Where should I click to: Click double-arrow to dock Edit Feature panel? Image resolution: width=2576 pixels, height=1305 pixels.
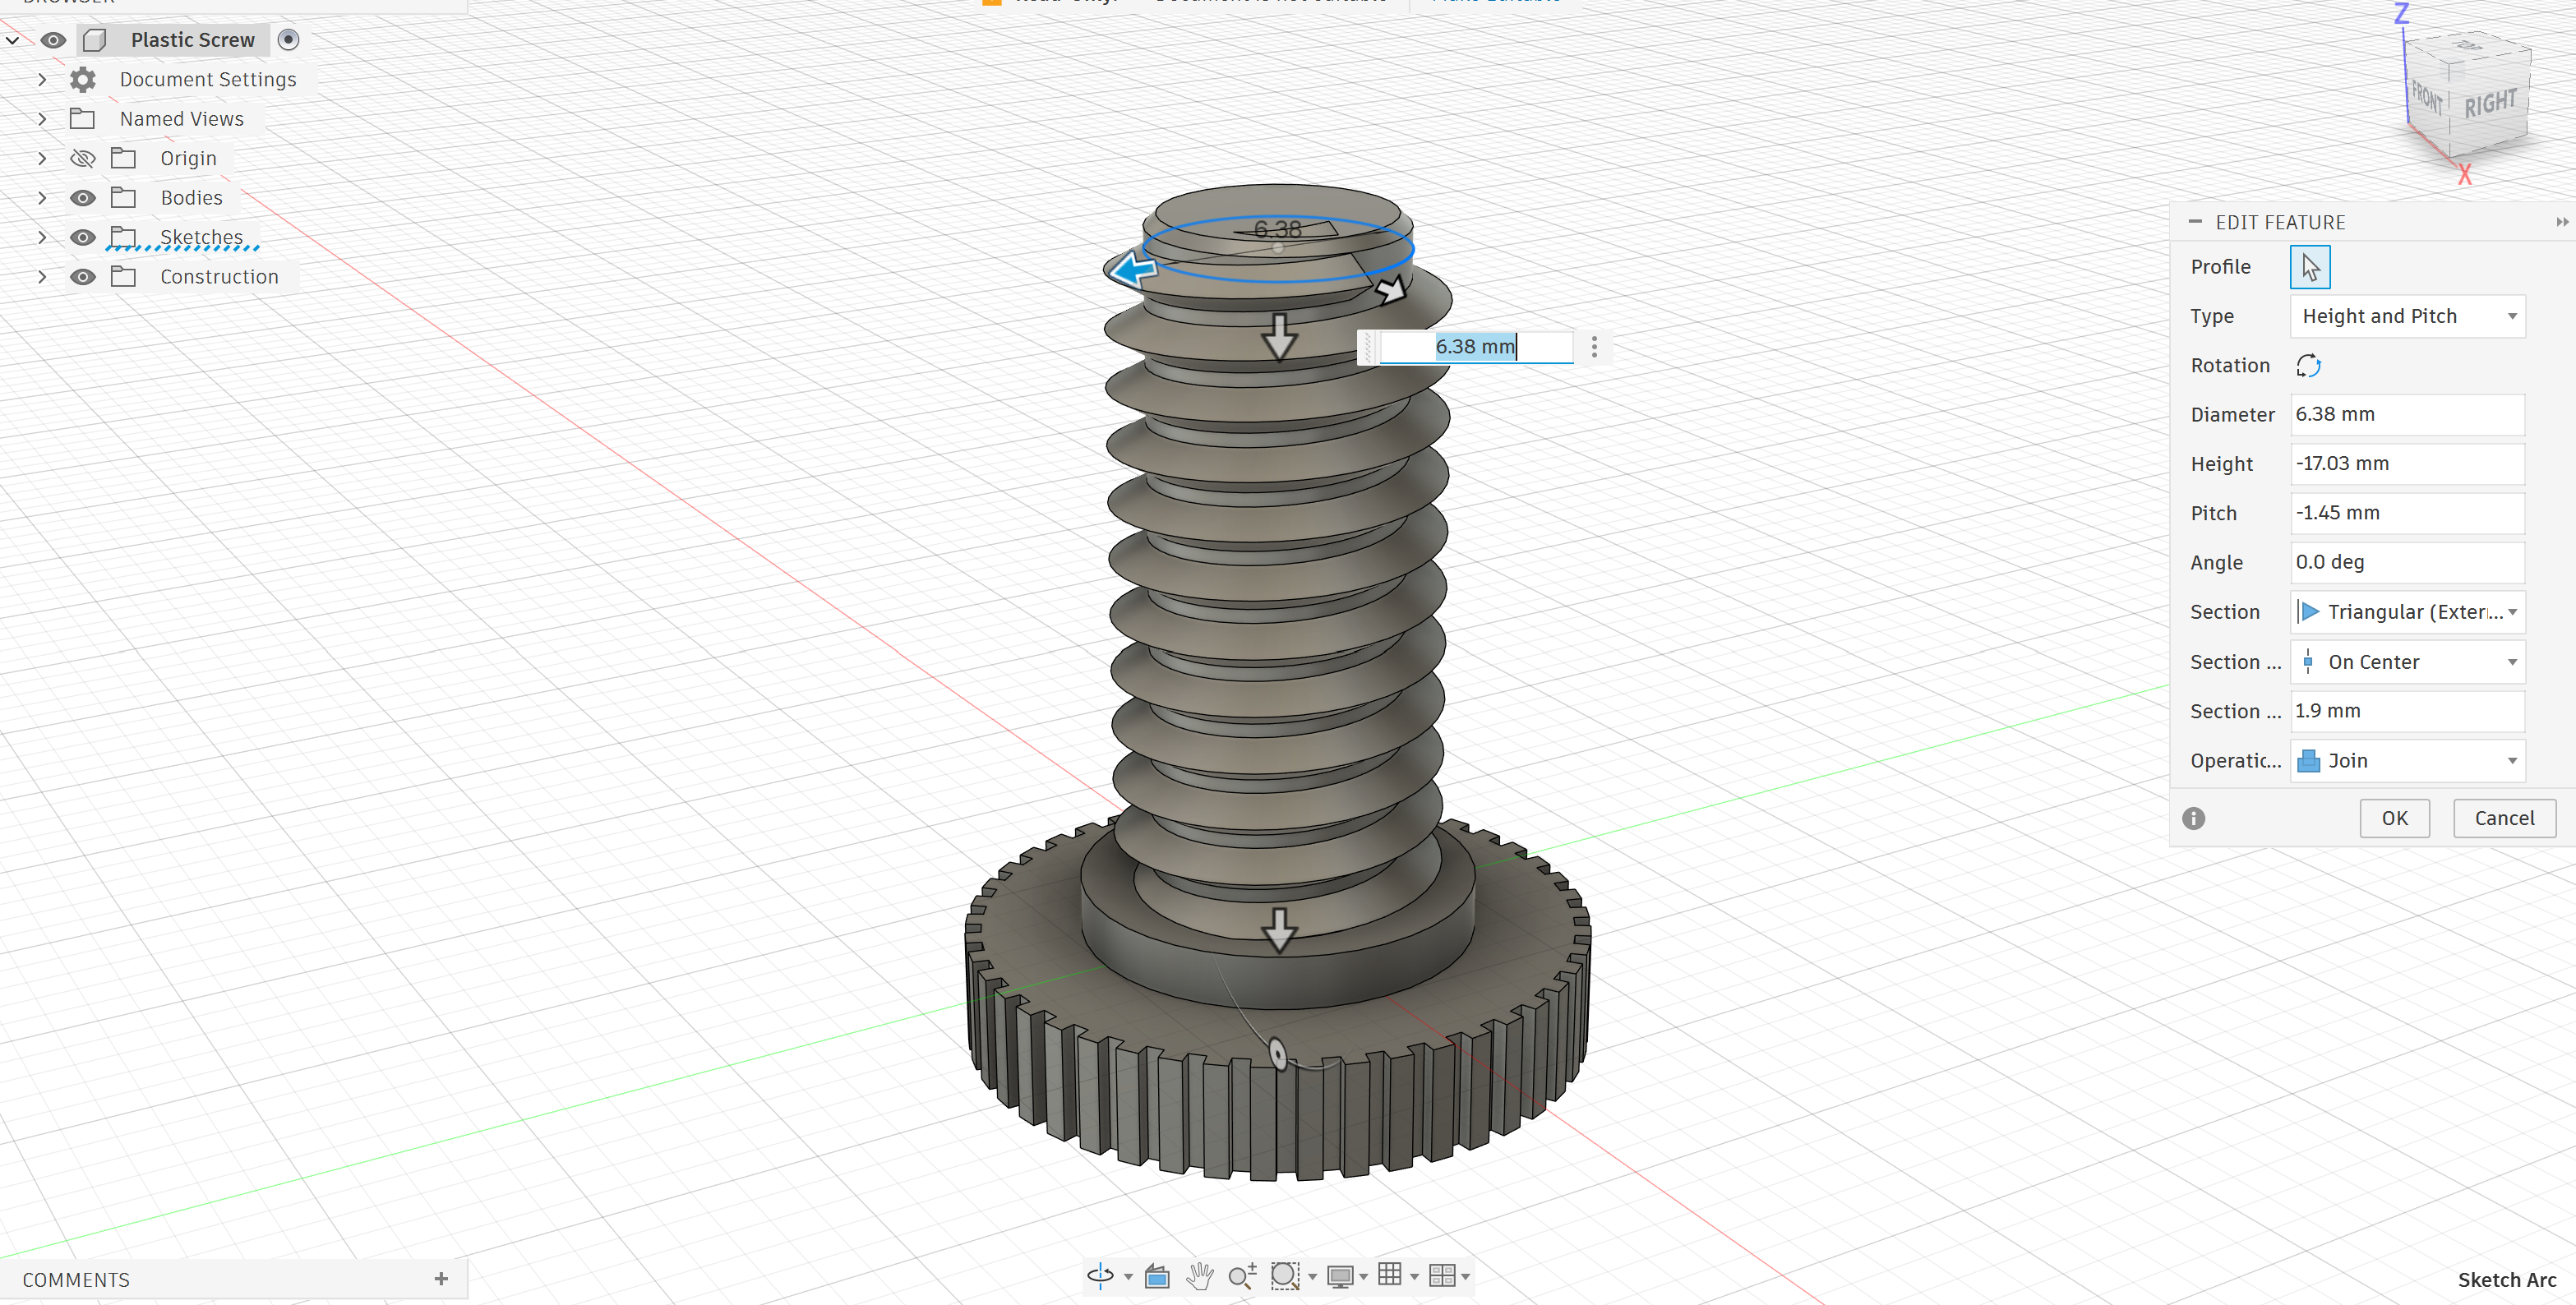[2561, 222]
